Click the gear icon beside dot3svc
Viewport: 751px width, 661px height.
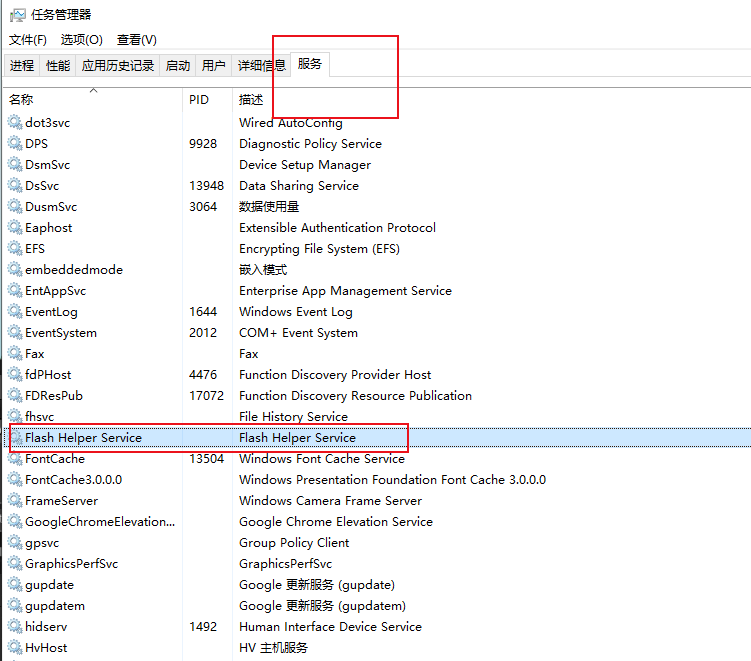(x=15, y=123)
